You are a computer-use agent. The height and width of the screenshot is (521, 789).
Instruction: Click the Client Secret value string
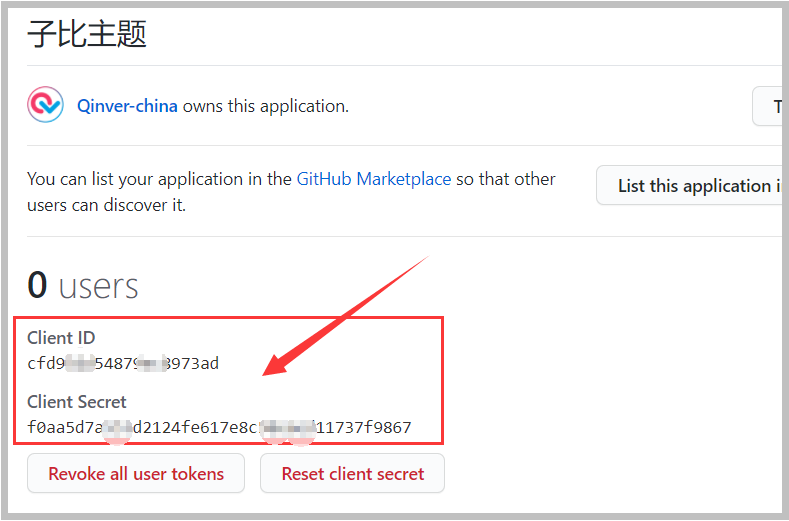tap(219, 428)
